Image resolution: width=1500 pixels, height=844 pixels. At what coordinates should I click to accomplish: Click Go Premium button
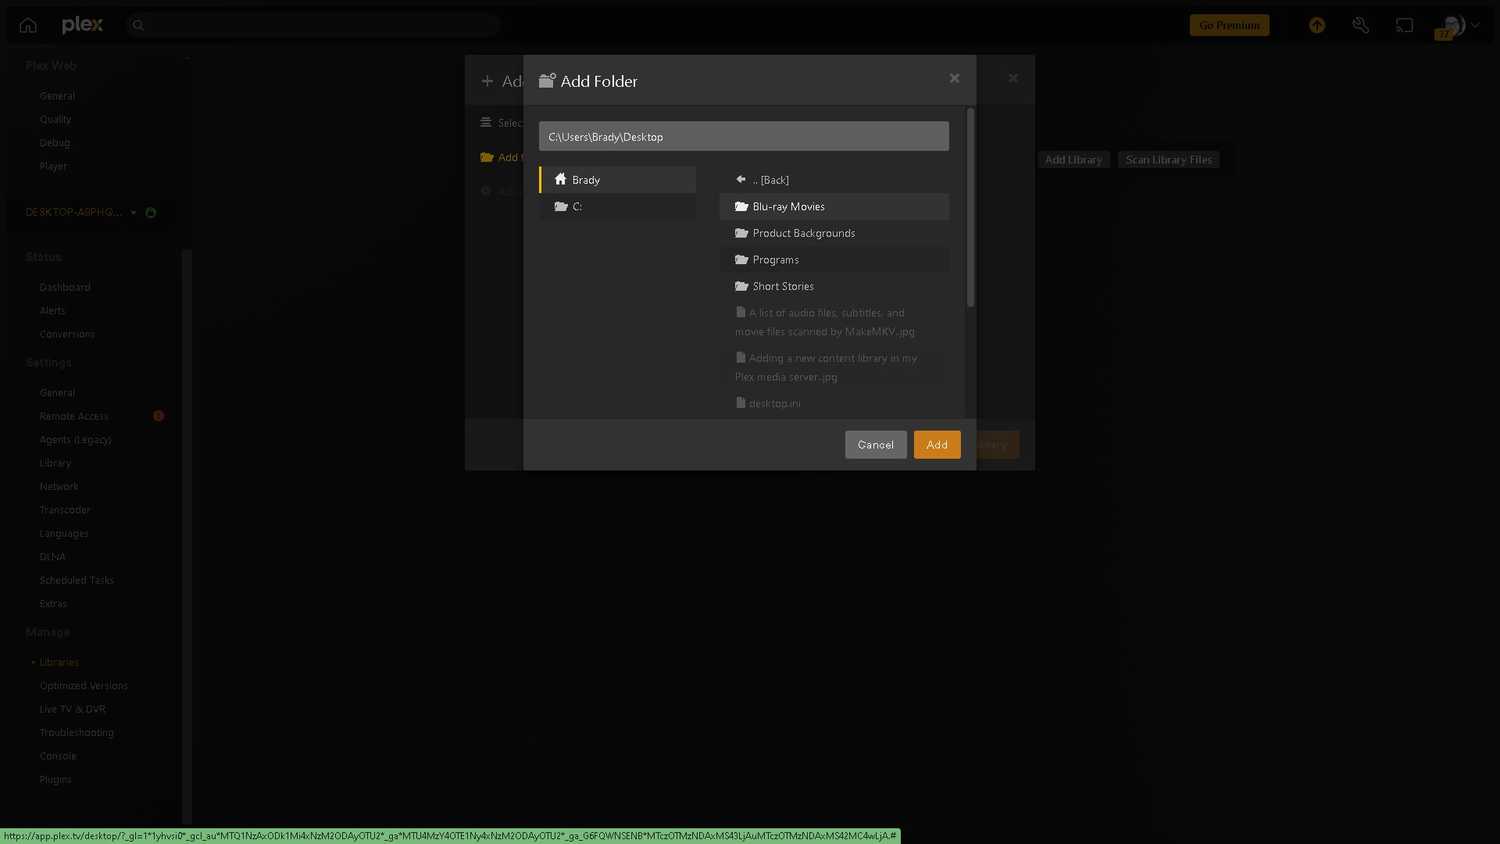pos(1229,25)
